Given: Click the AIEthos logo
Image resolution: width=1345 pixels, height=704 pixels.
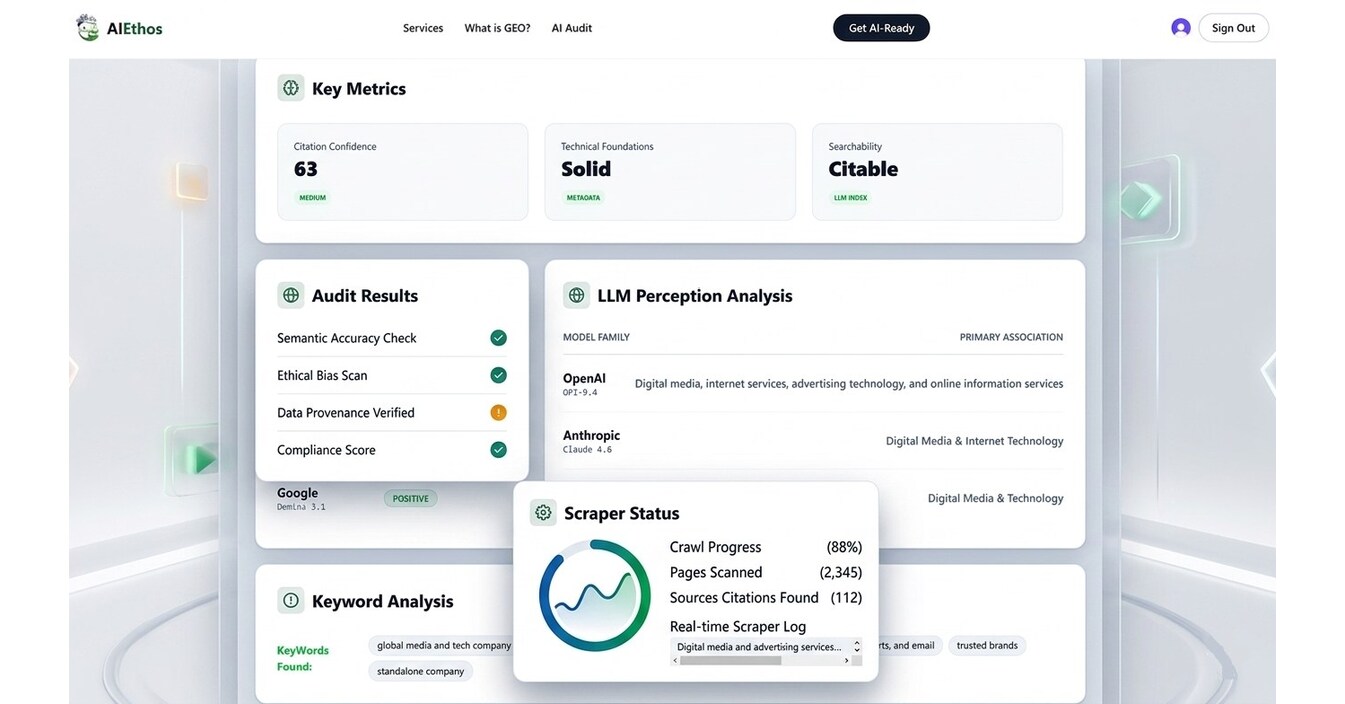Looking at the screenshot, I should (119, 28).
